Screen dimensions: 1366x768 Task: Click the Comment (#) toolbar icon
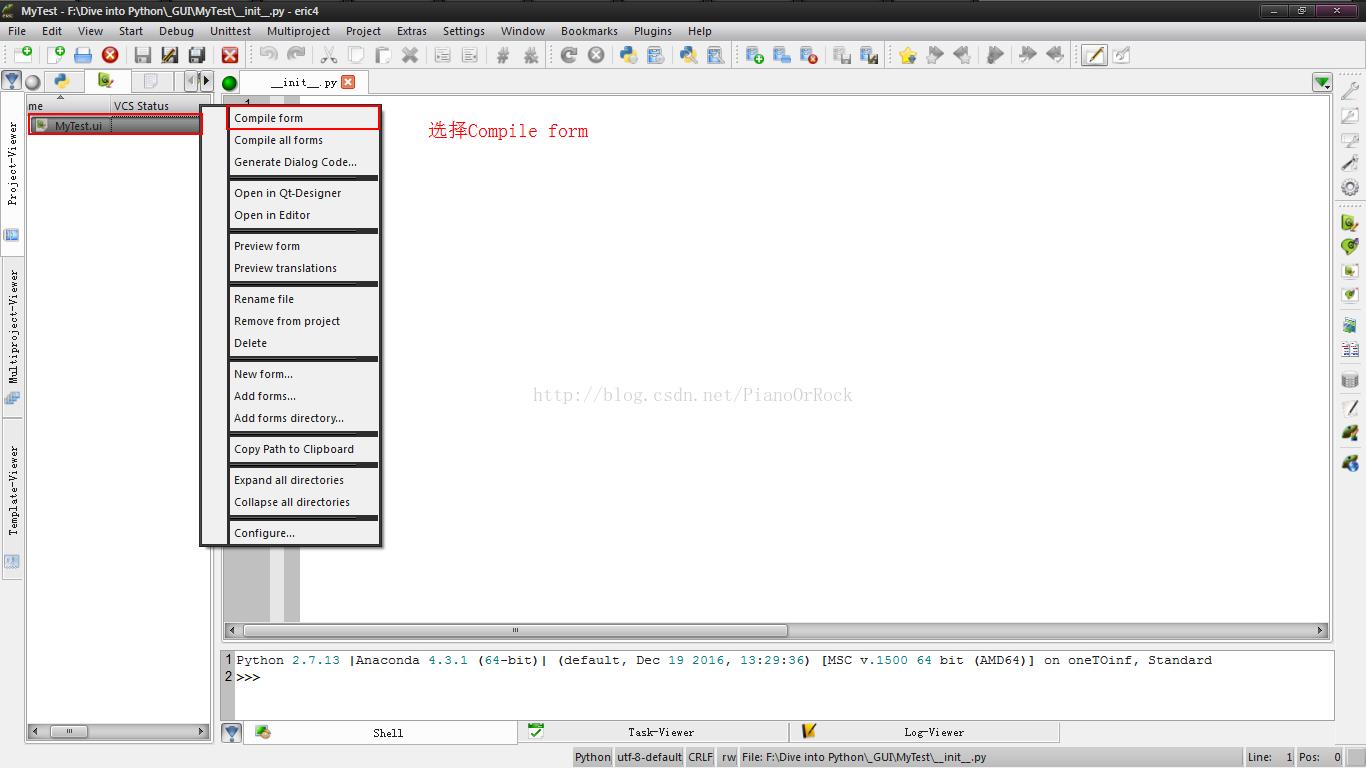click(503, 55)
